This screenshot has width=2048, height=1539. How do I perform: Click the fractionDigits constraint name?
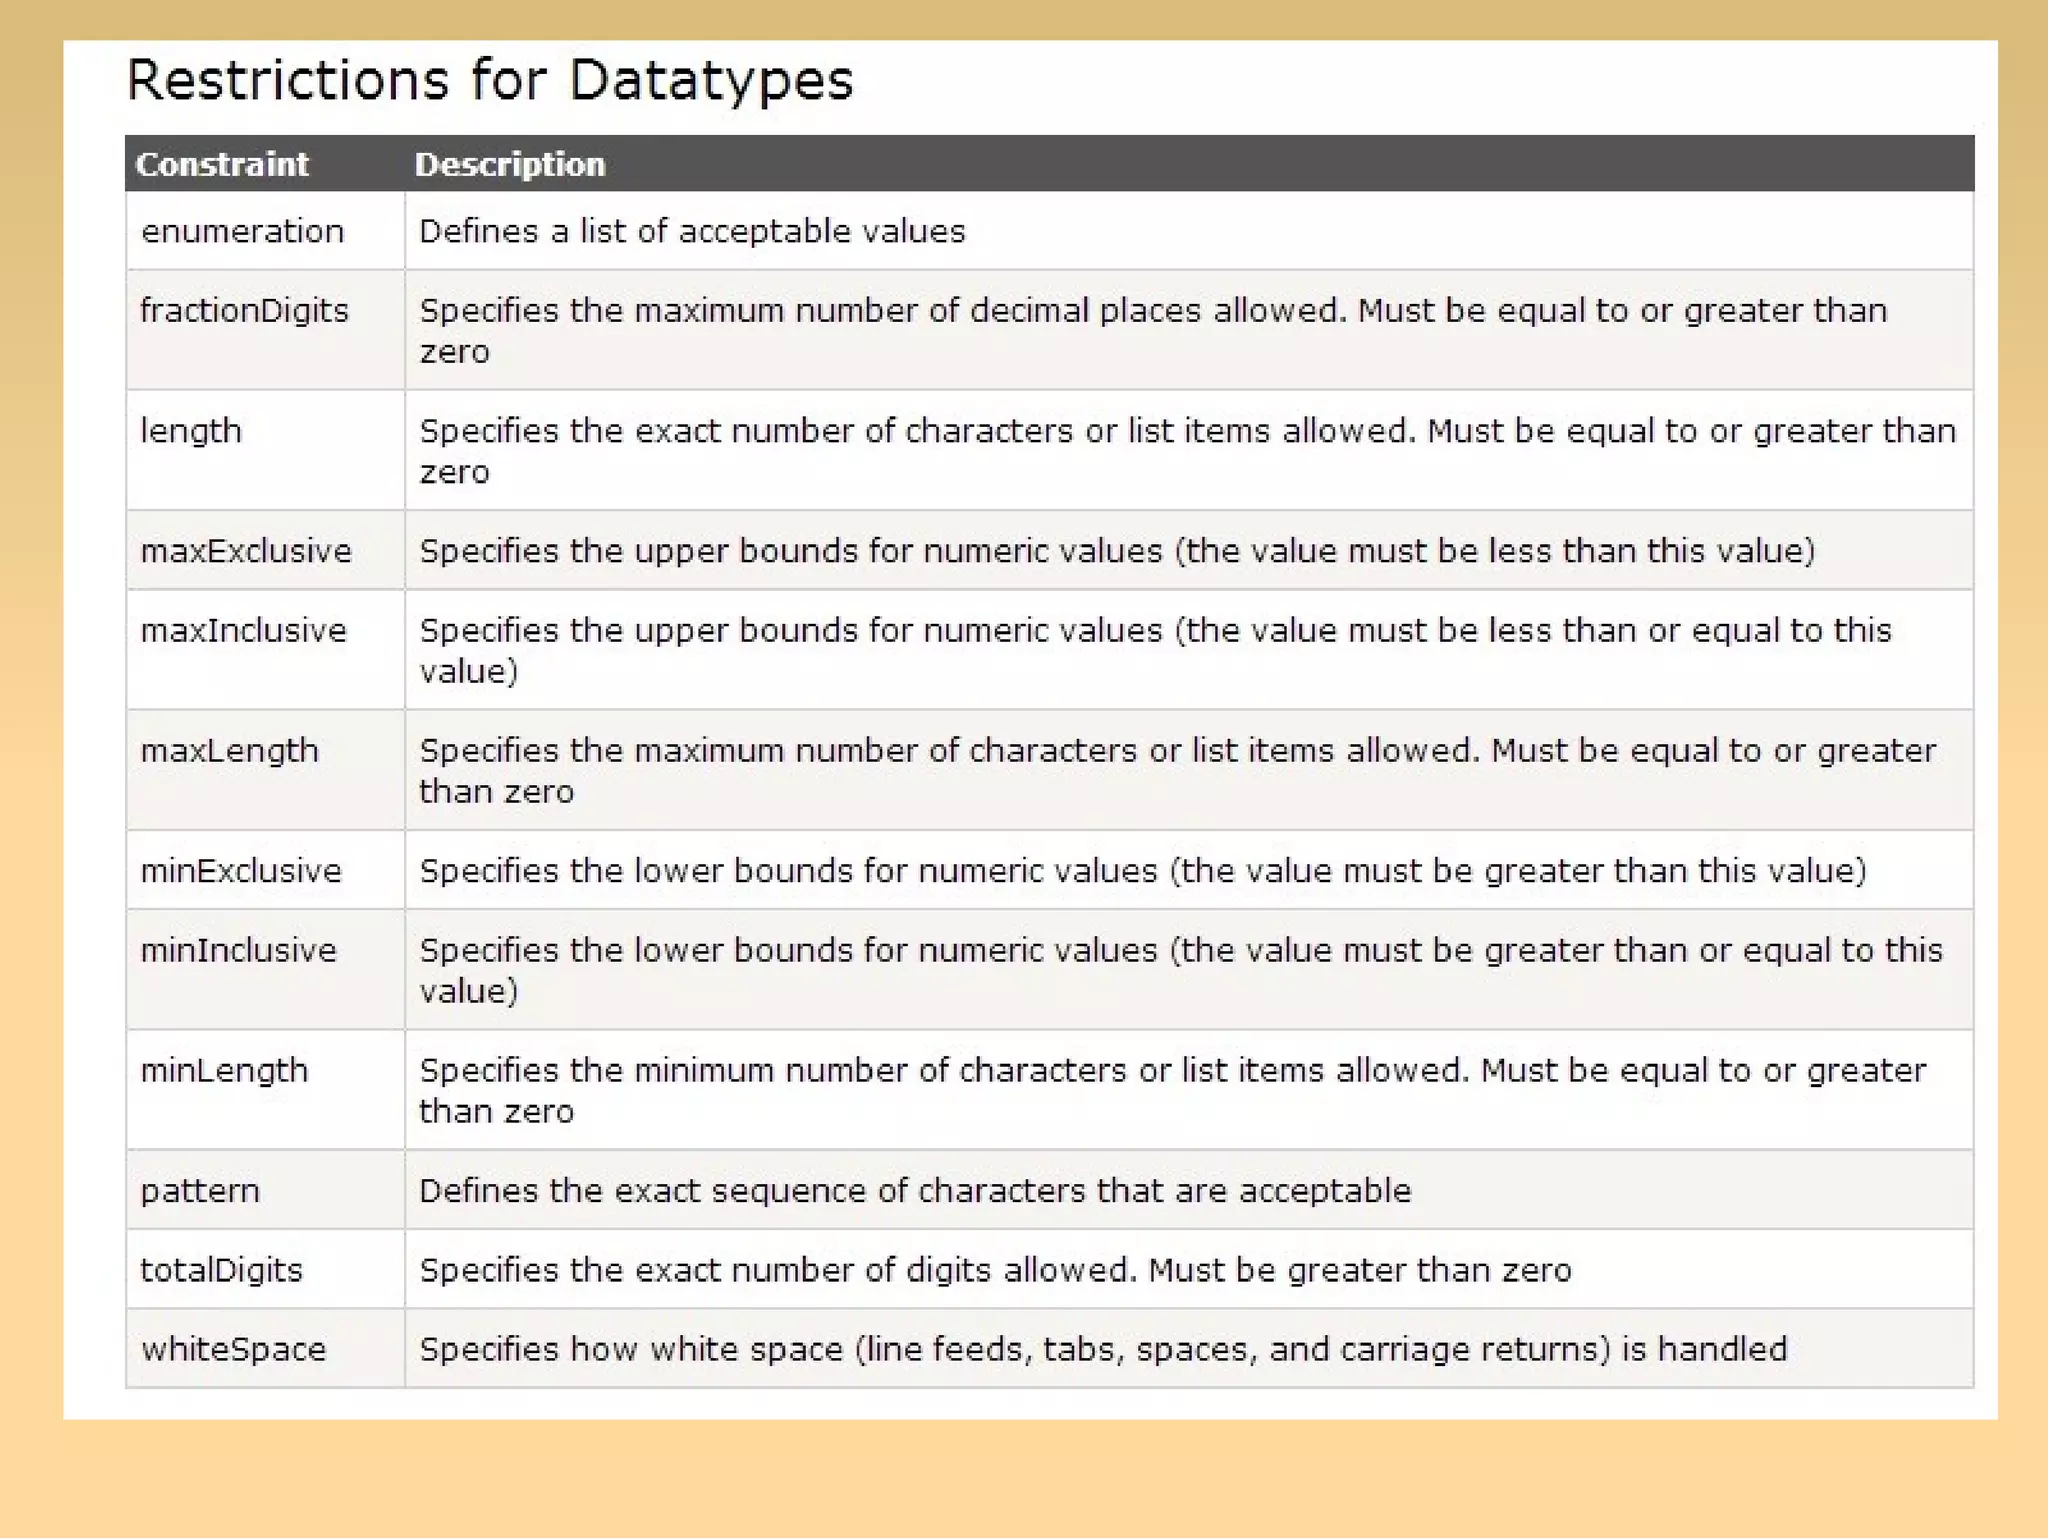point(244,311)
